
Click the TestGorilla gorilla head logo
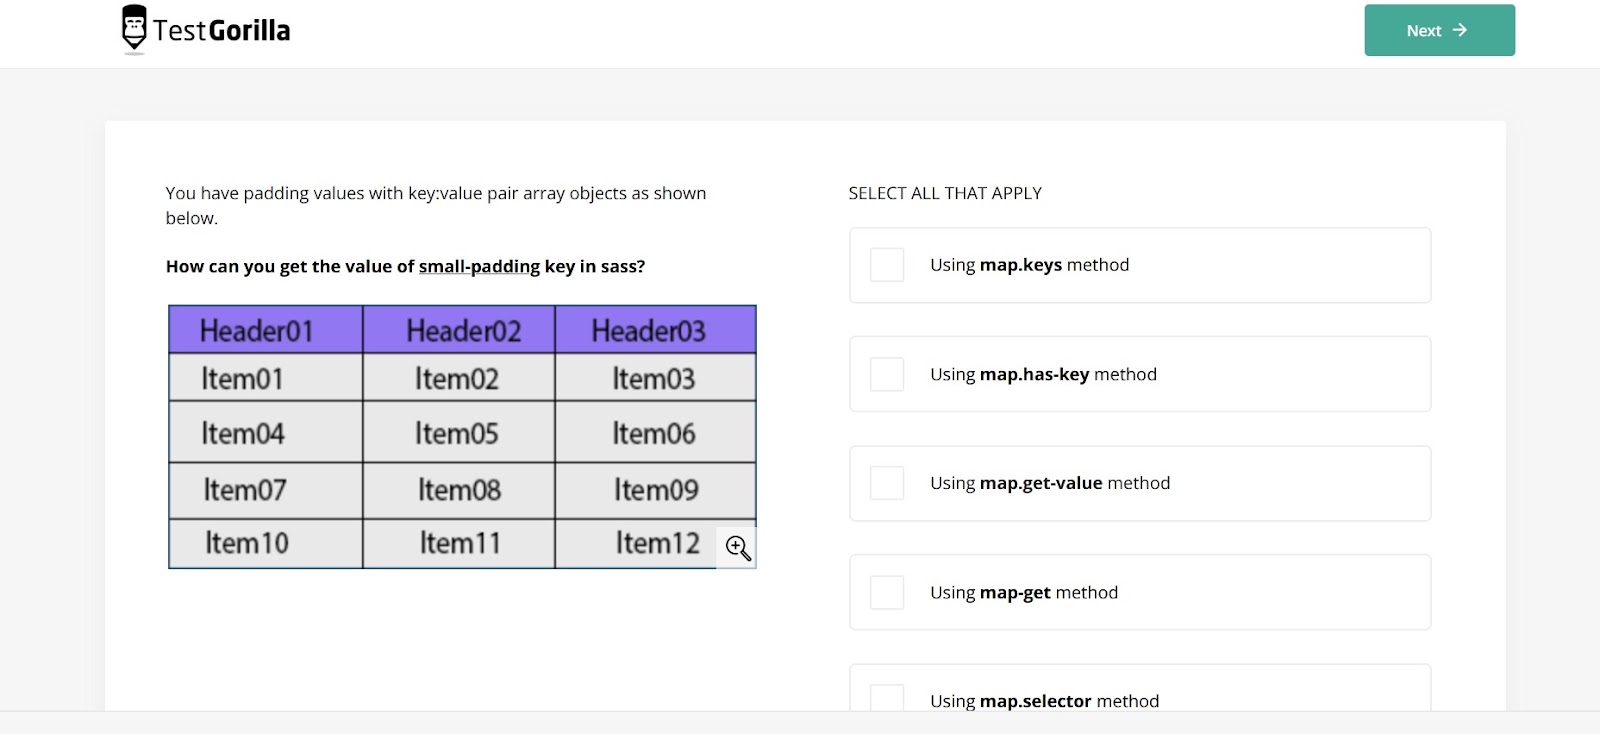tap(134, 28)
